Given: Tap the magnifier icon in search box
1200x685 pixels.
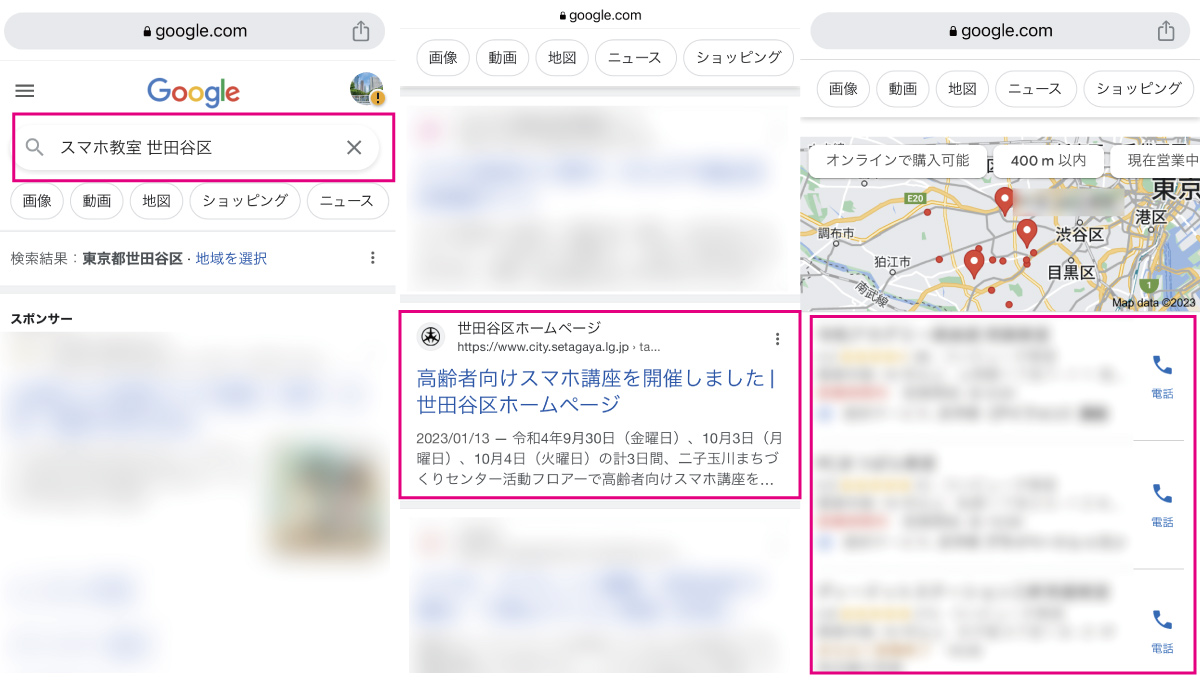Looking at the screenshot, I should [x=35, y=148].
